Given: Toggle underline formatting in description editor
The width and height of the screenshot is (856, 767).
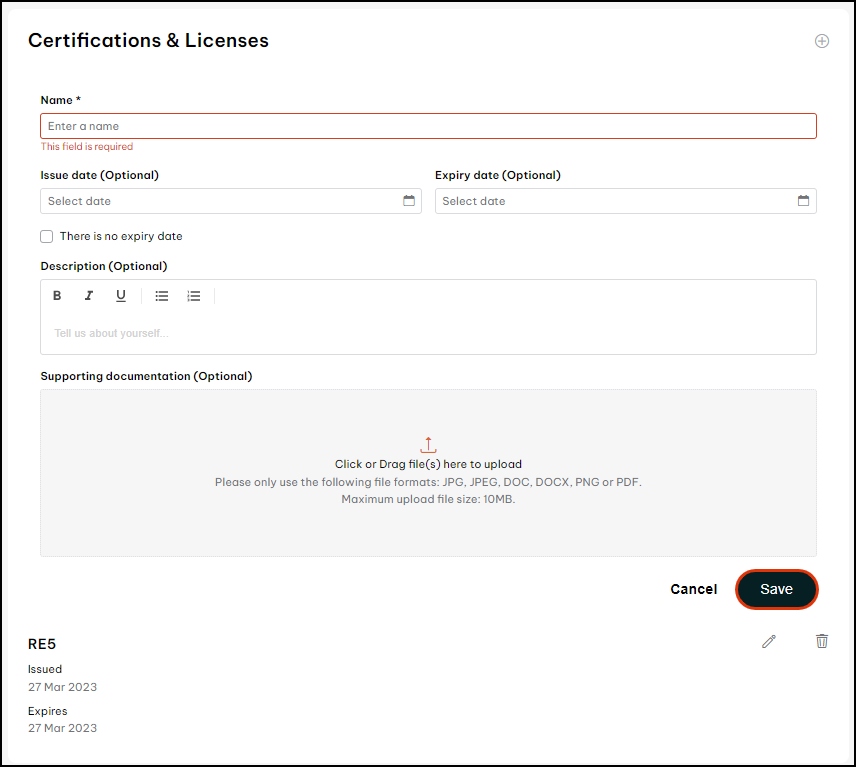Looking at the screenshot, I should tap(121, 296).
